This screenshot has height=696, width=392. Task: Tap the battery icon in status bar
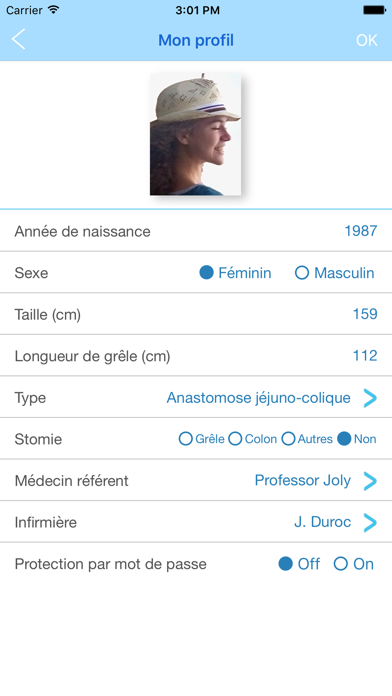click(374, 10)
